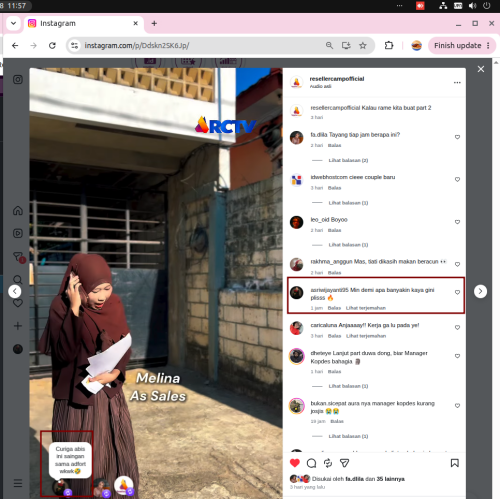
Task: Unlike the post with the red heart
Action: click(x=295, y=463)
